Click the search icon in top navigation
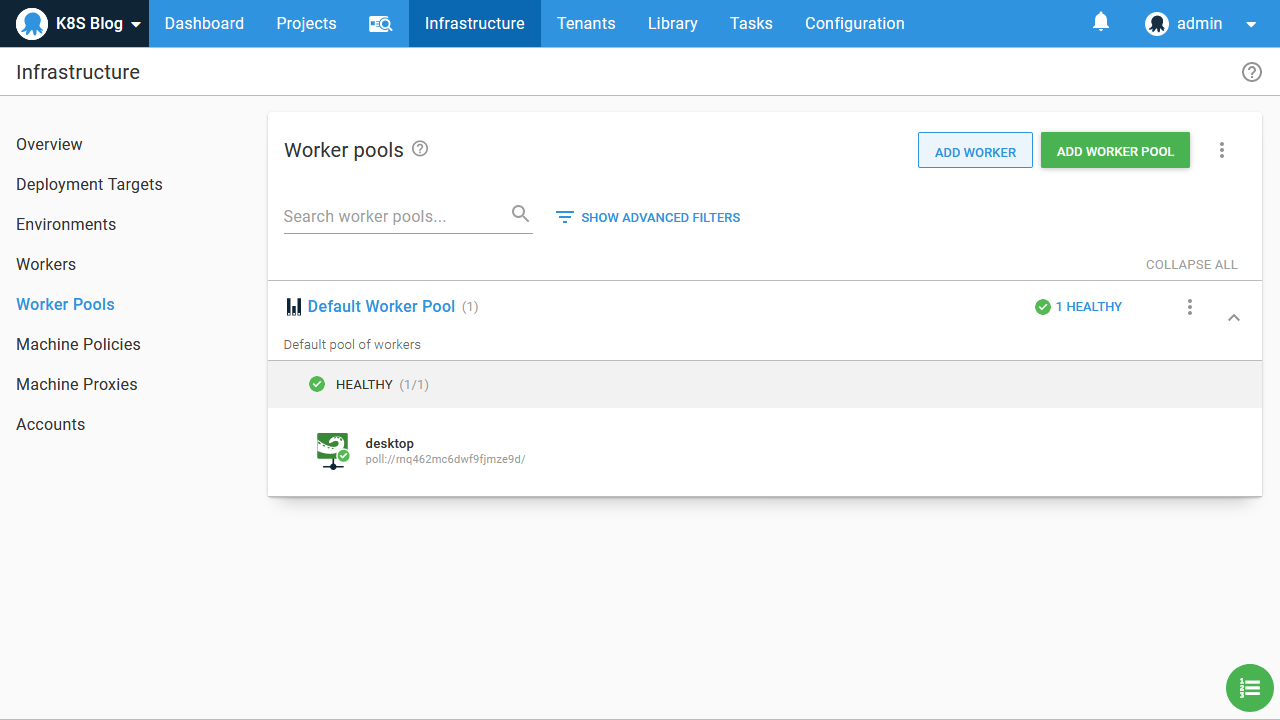This screenshot has height=720, width=1280. [380, 24]
